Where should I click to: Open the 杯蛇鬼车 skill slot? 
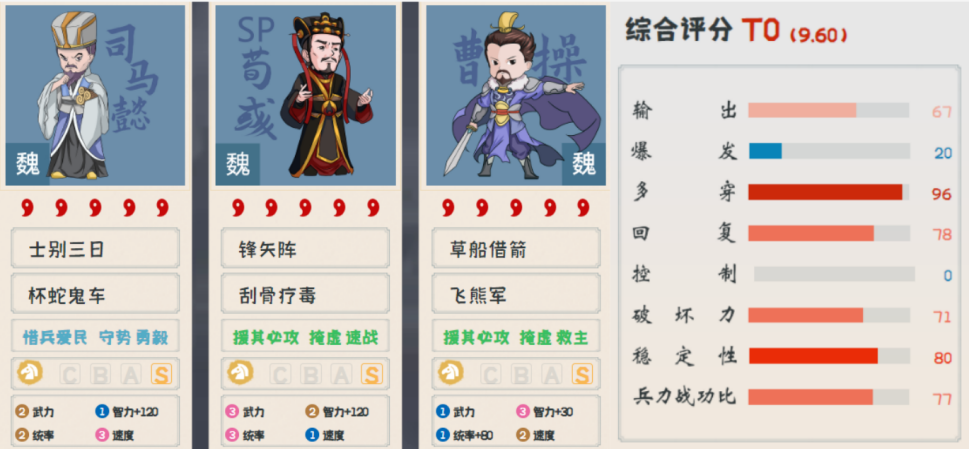point(95,294)
